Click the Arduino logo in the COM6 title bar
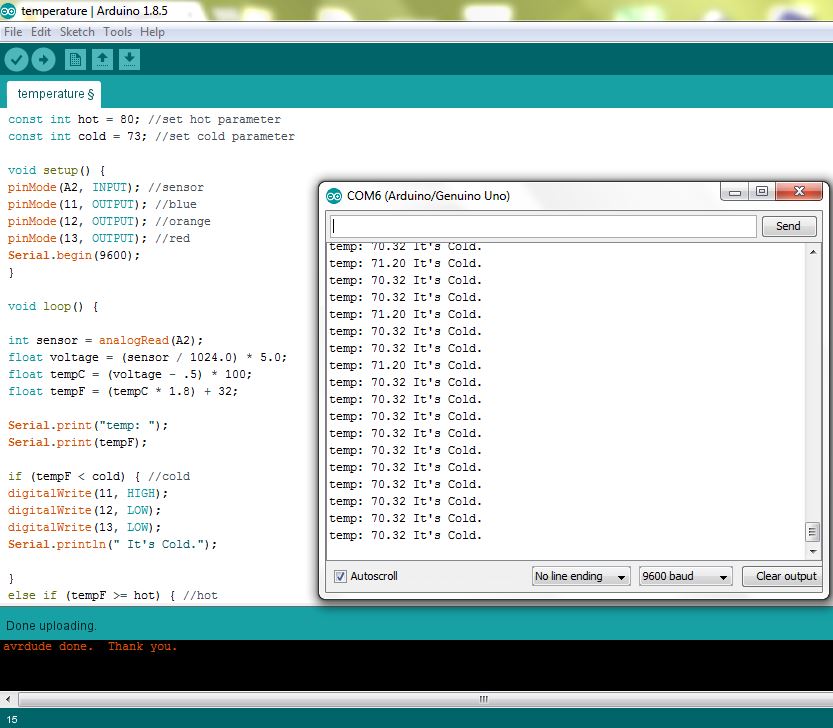This screenshot has height=728, width=833. tap(332, 195)
